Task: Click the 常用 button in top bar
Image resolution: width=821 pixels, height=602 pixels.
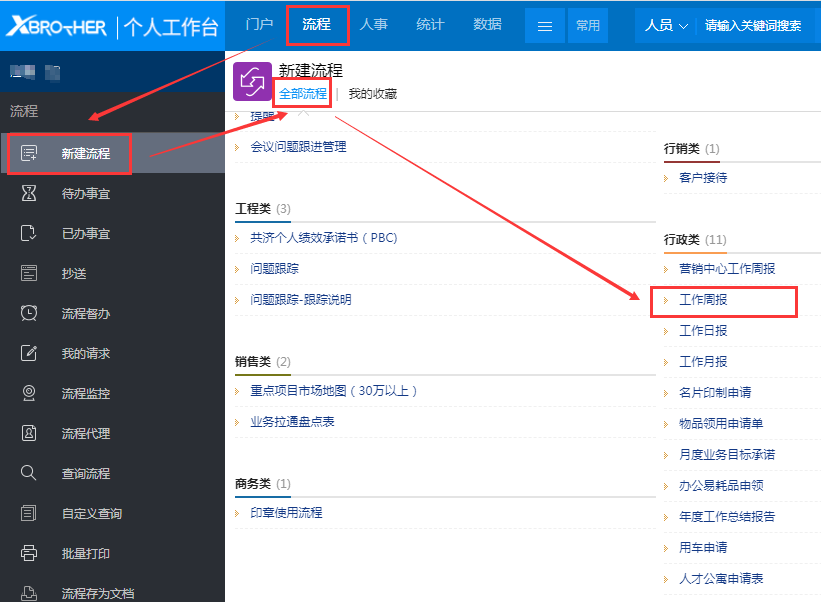Action: click(587, 26)
